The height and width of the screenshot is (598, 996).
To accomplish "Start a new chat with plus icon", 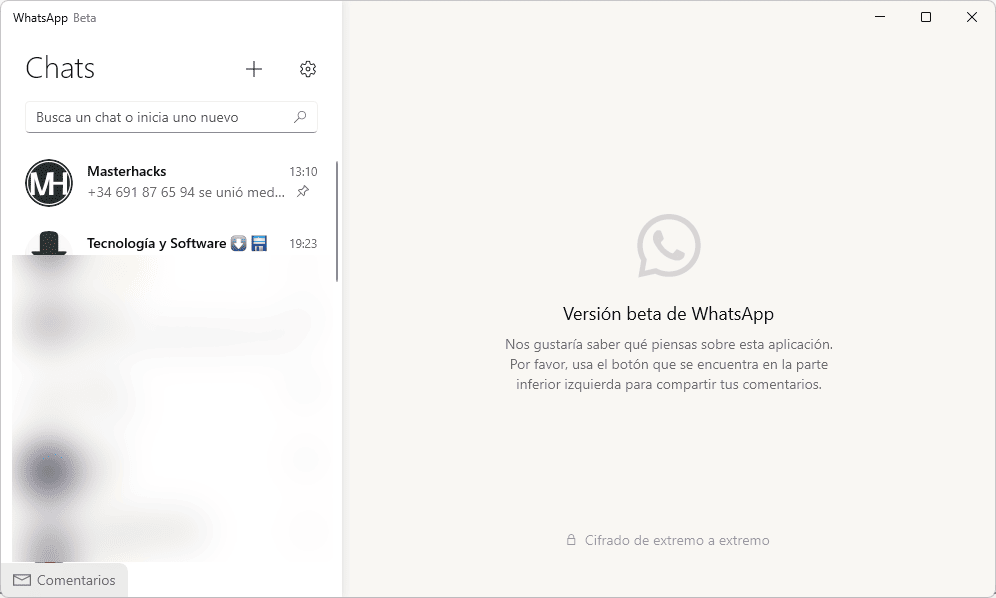I will [254, 69].
